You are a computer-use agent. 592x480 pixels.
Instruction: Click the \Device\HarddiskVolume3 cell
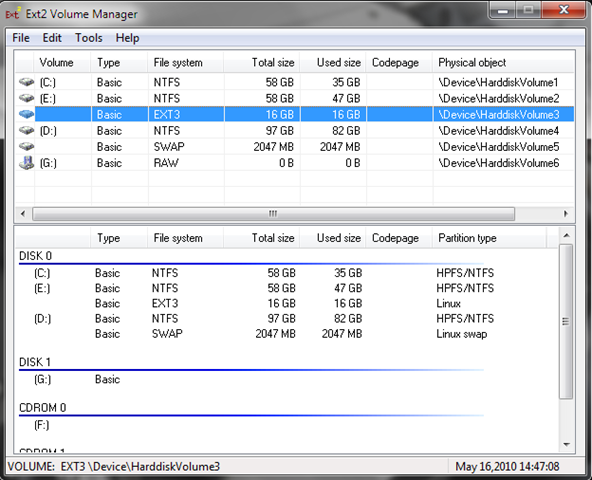click(498, 115)
